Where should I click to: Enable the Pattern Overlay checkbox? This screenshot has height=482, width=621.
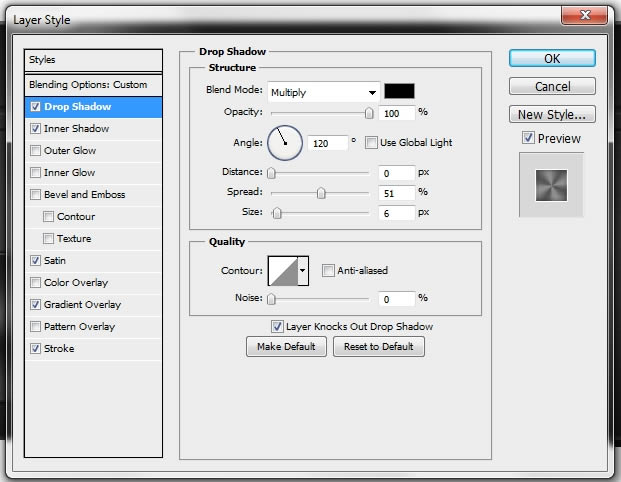36,326
